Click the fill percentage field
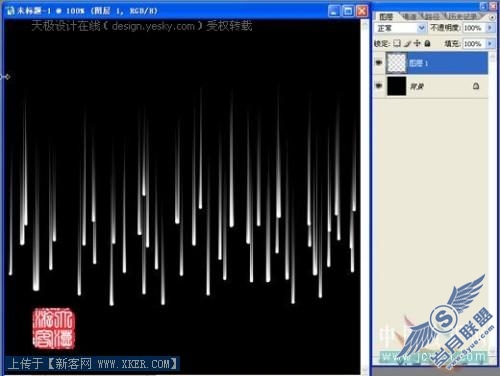Screen dimensions: 500x376 (x=474, y=44)
